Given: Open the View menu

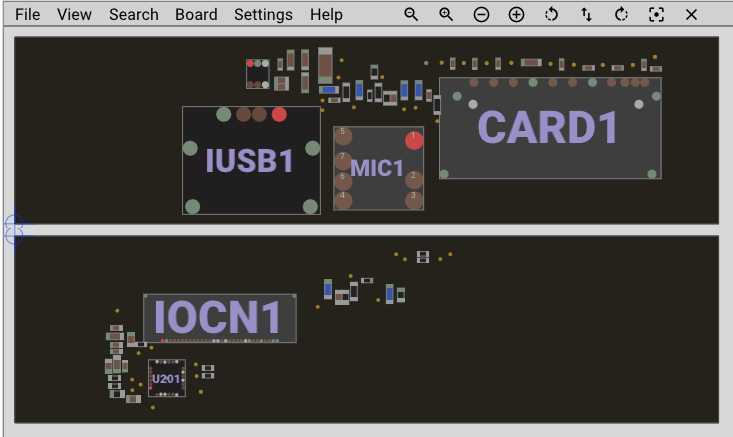Looking at the screenshot, I should (74, 15).
